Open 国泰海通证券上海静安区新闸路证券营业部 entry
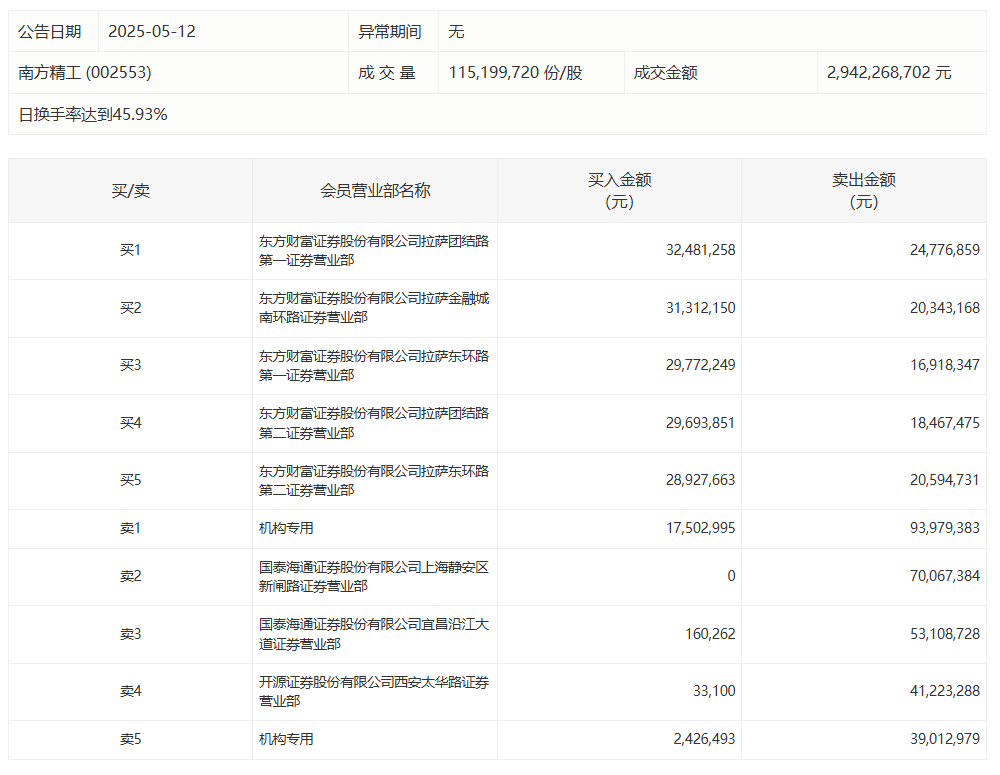 click(x=374, y=576)
